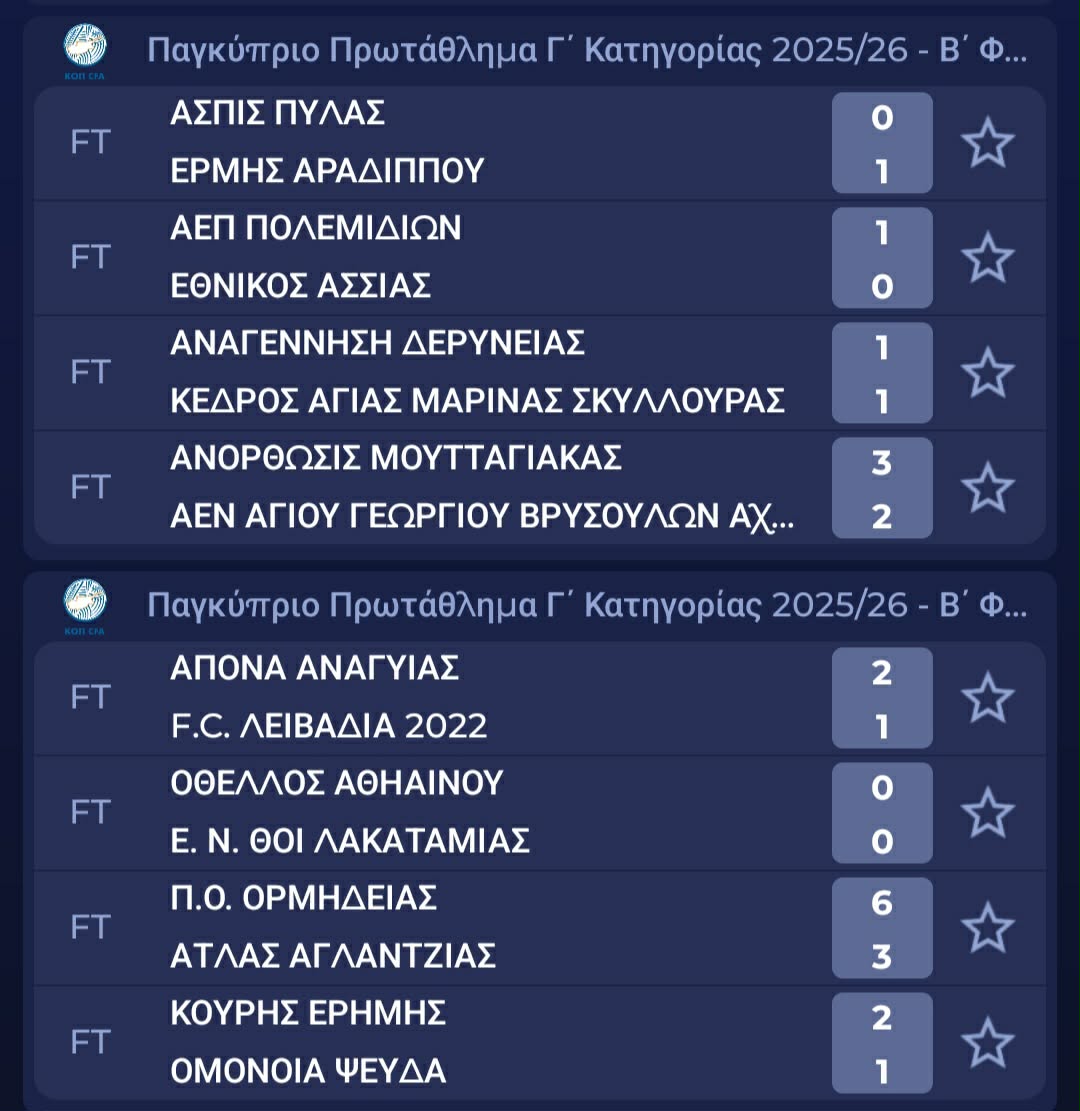Star the ΑΝΟΡΘΩΣΙΣ ΜΟΥΤΤΑΓΙΑΚΑΣ match
Screen dimensions: 1080x1111
coord(987,488)
